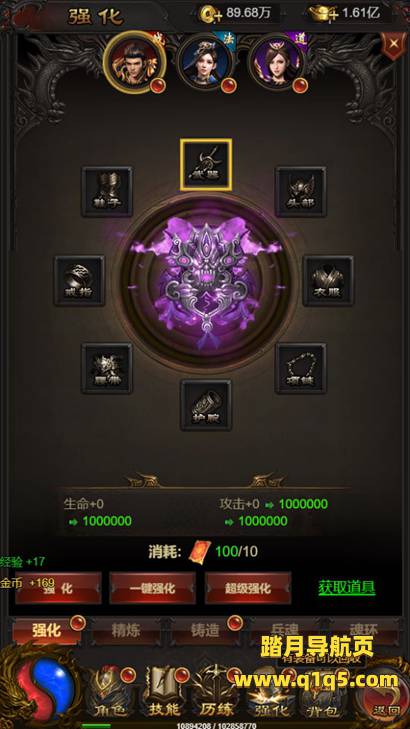This screenshot has width=410, height=729.
Task: Select the weapon (武器) equipment slot
Action: (206, 165)
